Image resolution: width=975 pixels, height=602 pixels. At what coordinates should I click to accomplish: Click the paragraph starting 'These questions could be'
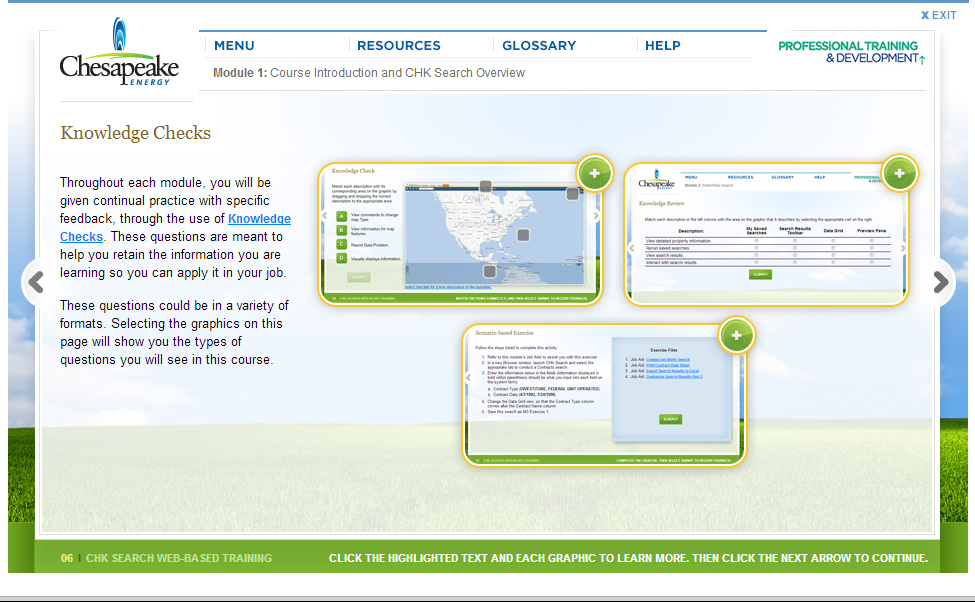click(174, 333)
